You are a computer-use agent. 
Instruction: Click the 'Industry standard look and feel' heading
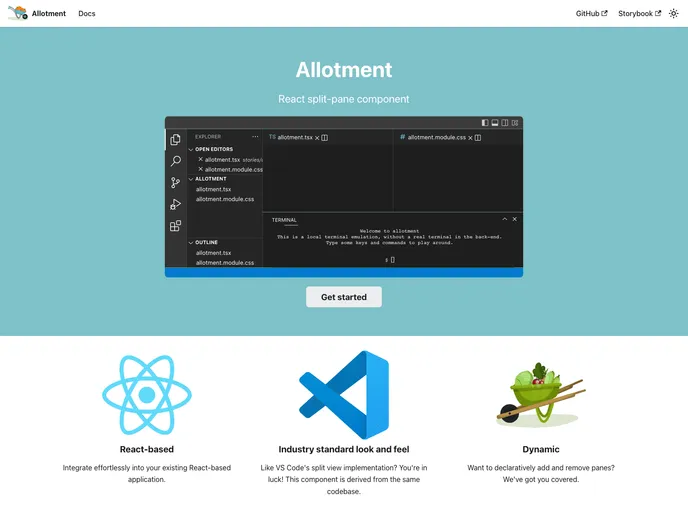(x=344, y=449)
